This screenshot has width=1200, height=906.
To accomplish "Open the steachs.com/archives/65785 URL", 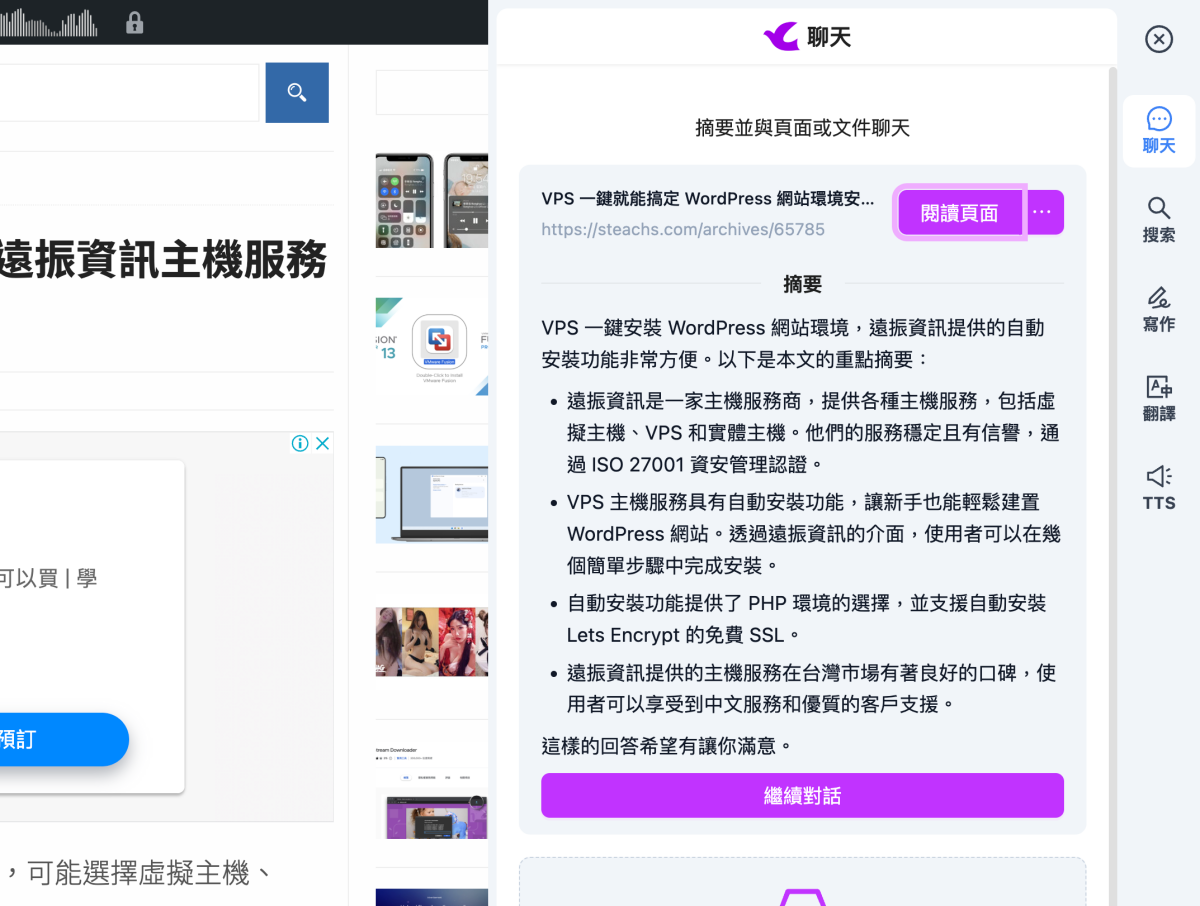I will (683, 229).
